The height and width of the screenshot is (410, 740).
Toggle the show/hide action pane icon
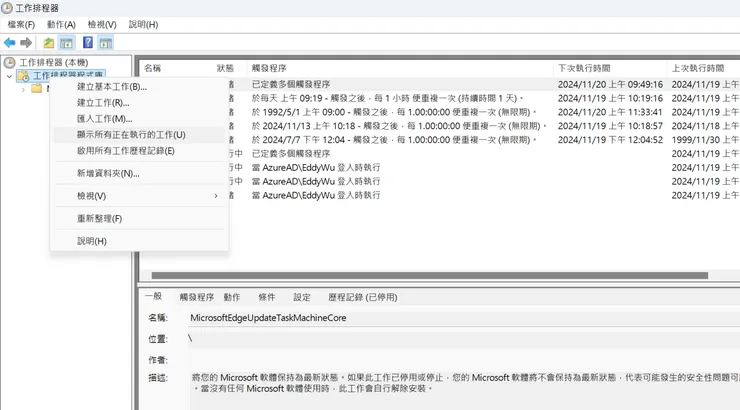click(106, 43)
